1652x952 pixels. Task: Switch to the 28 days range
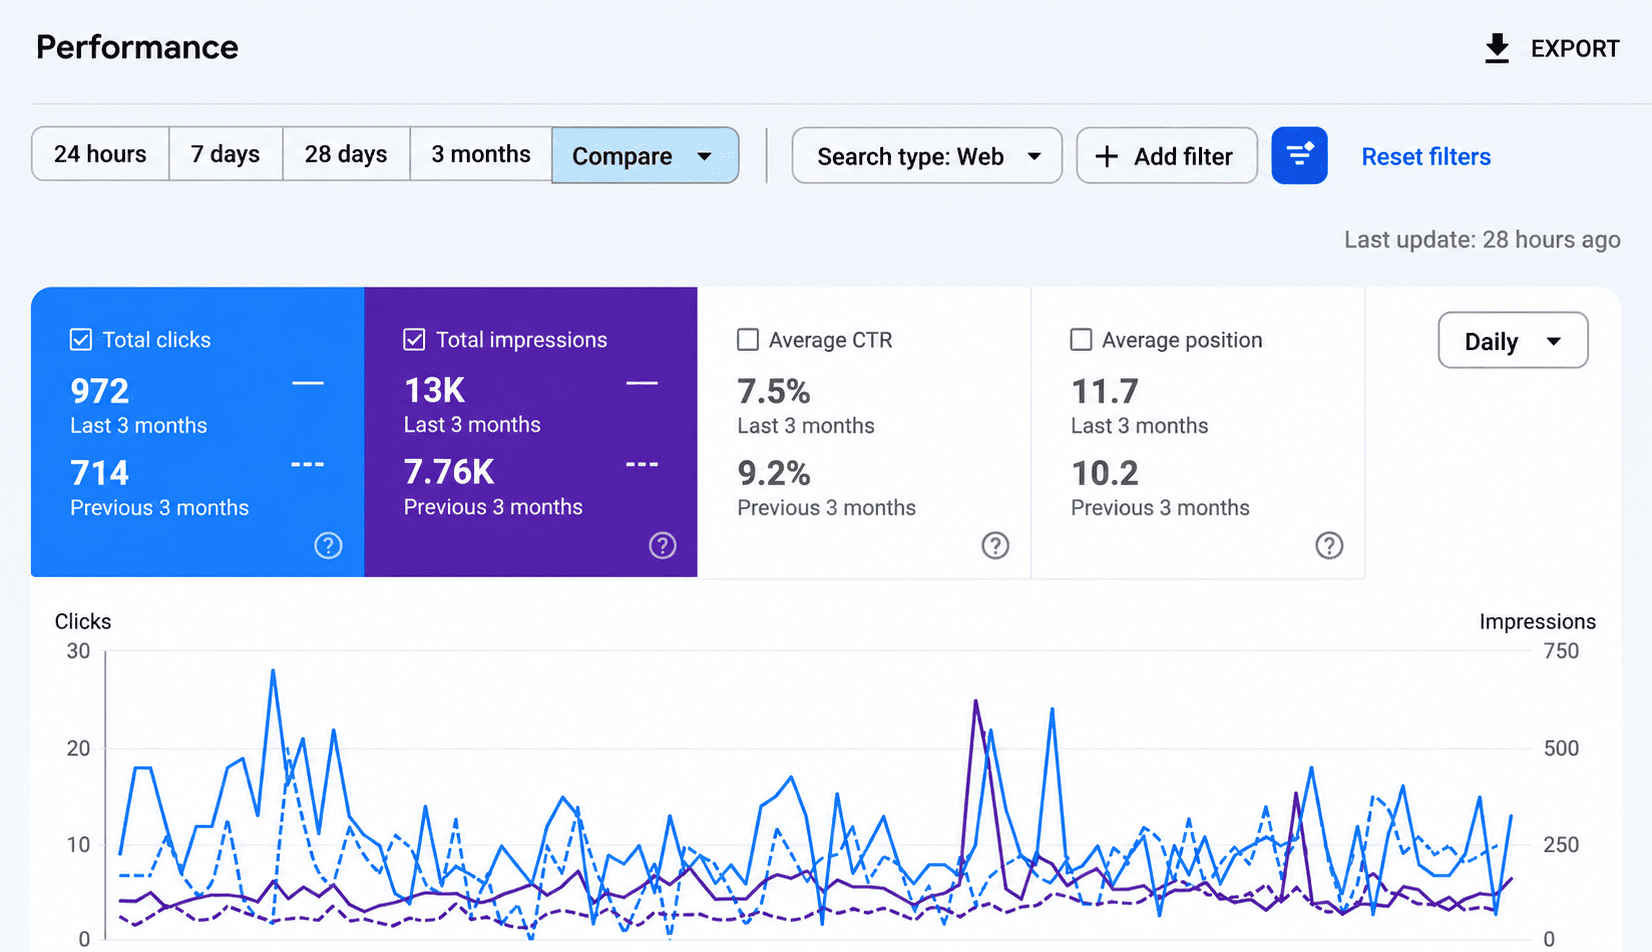click(x=346, y=154)
